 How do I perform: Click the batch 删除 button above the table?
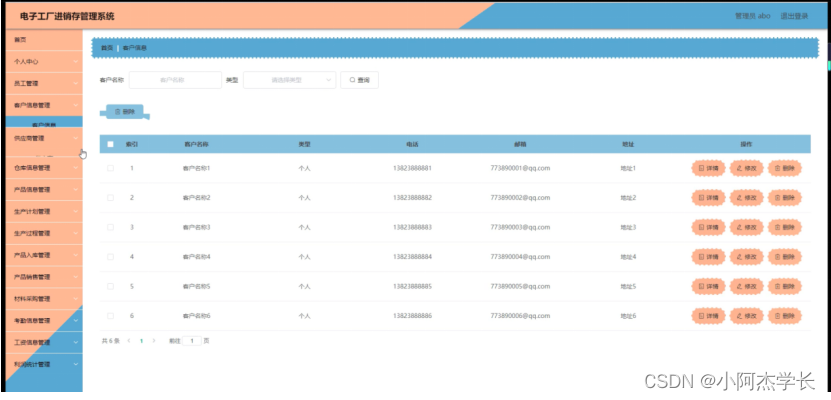[x=125, y=112]
